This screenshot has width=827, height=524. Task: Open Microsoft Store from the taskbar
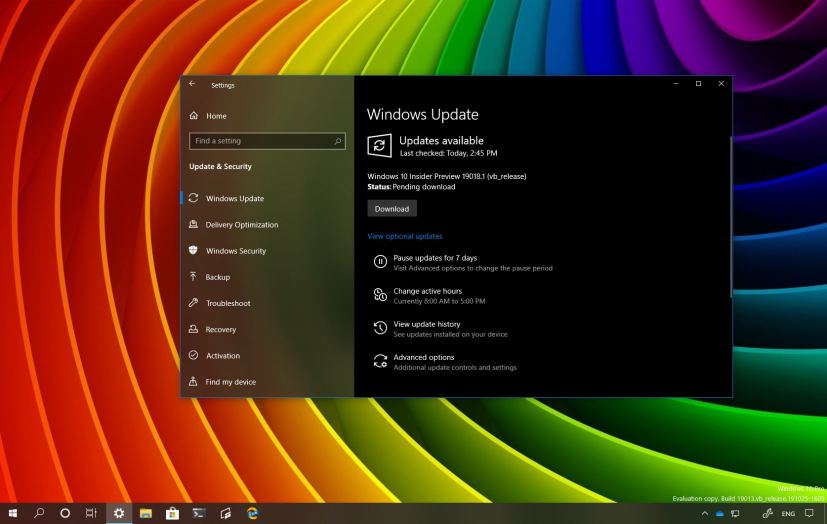pyautogui.click(x=172, y=513)
